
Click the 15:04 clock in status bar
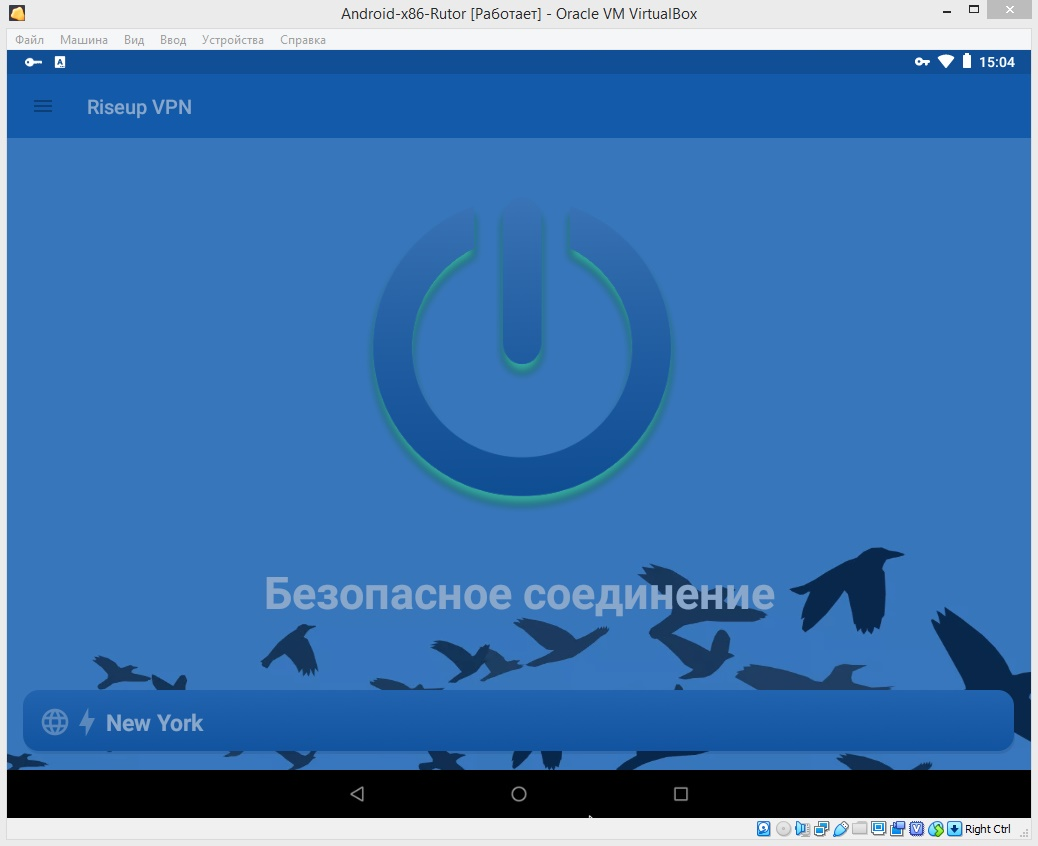pyautogui.click(x=996, y=62)
